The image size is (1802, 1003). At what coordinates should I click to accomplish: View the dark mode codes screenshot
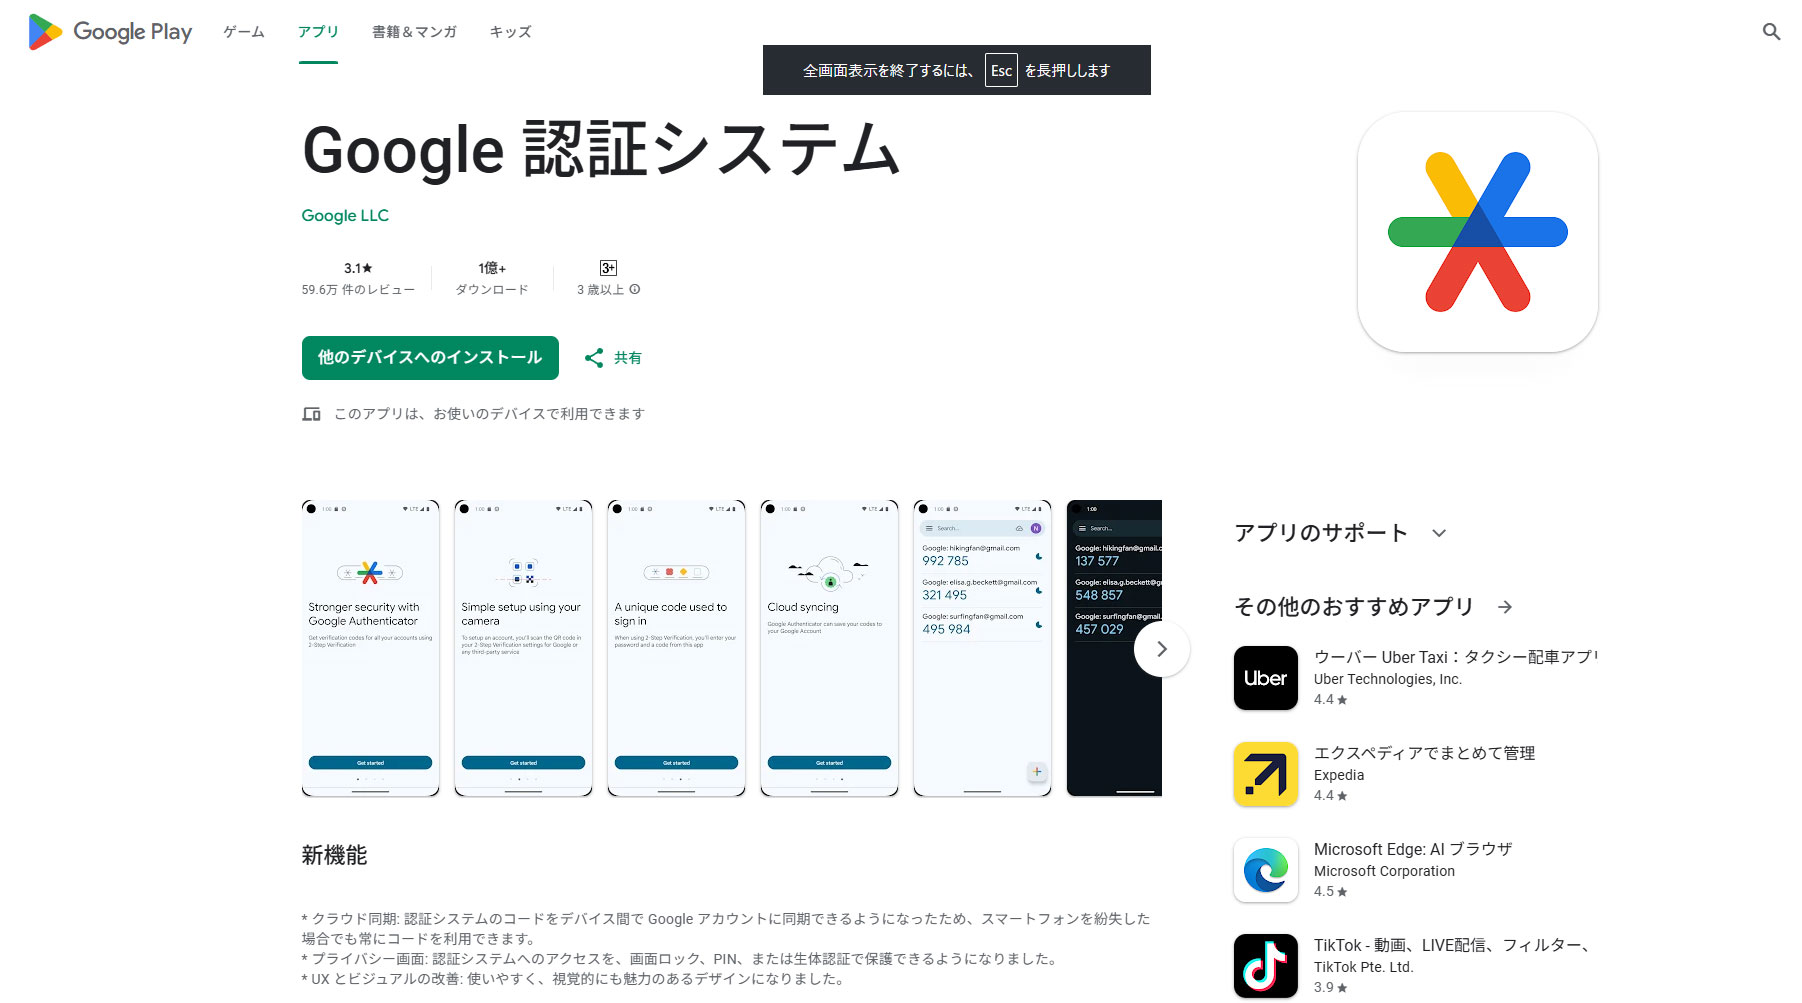point(1114,648)
